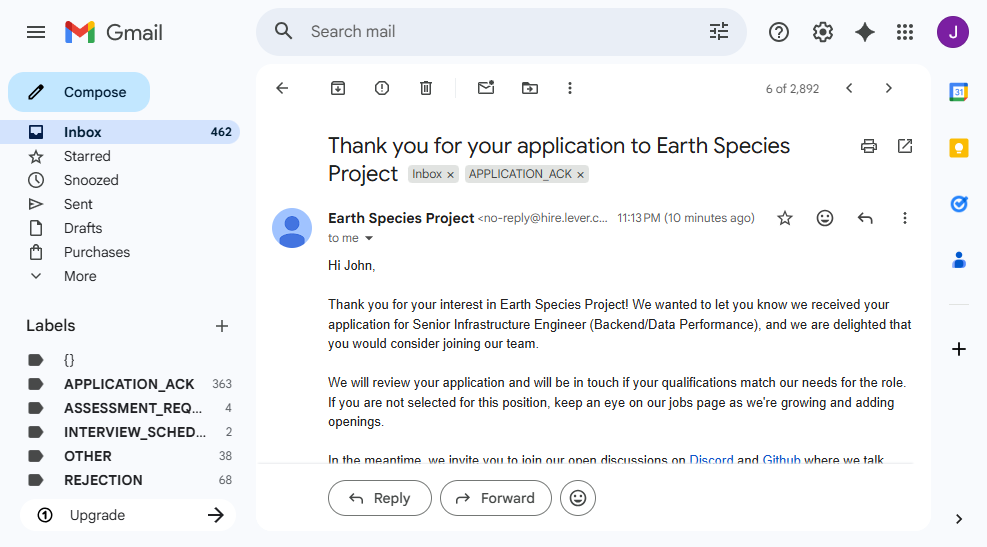Open Gemini sparkle assistant
987x547 pixels.
tap(865, 32)
